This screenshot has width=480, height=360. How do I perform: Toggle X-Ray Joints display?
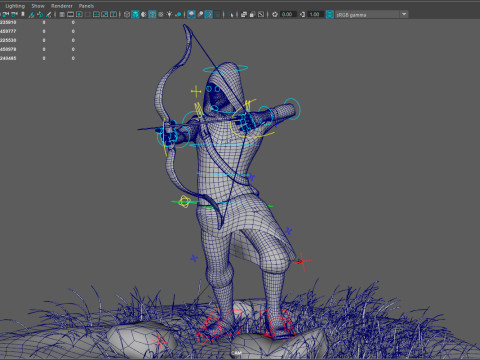(261, 14)
